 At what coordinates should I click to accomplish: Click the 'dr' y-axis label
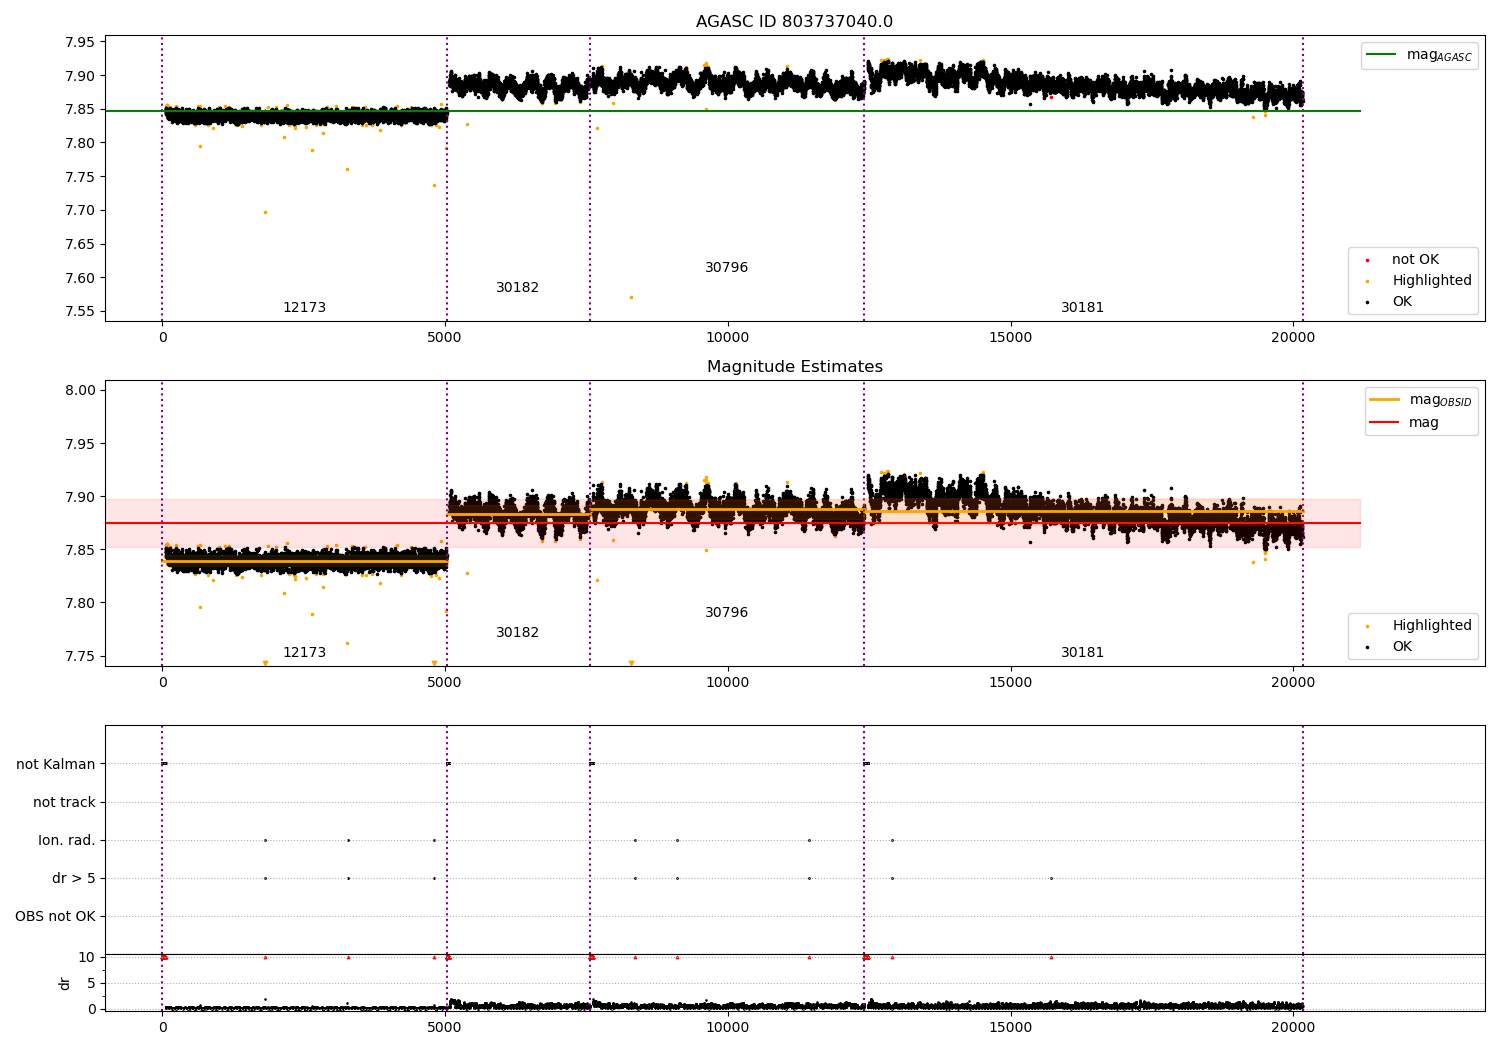tap(65, 983)
